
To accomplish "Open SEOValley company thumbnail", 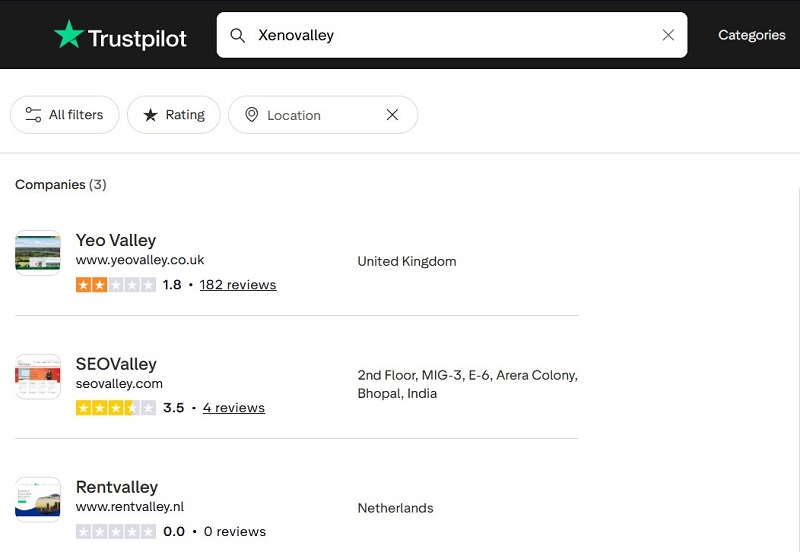I will tap(38, 377).
